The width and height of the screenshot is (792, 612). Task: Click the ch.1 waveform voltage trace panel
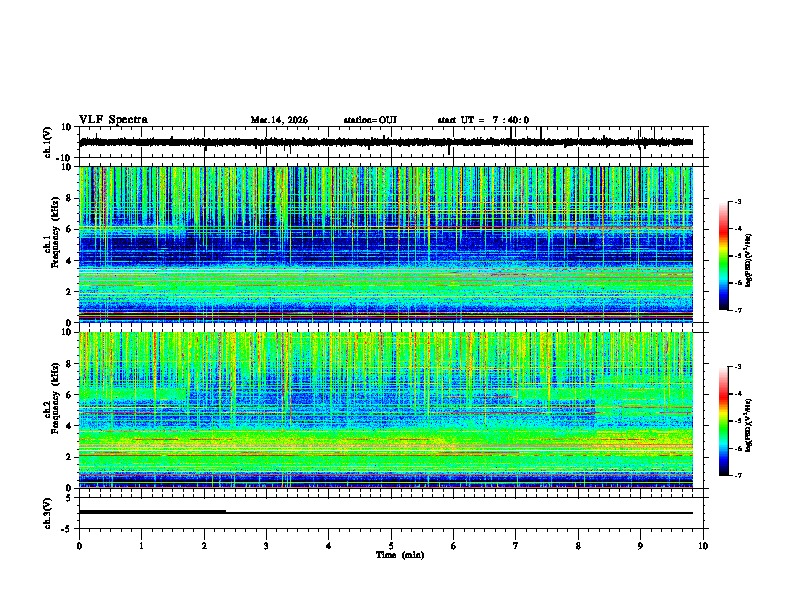[x=393, y=142]
